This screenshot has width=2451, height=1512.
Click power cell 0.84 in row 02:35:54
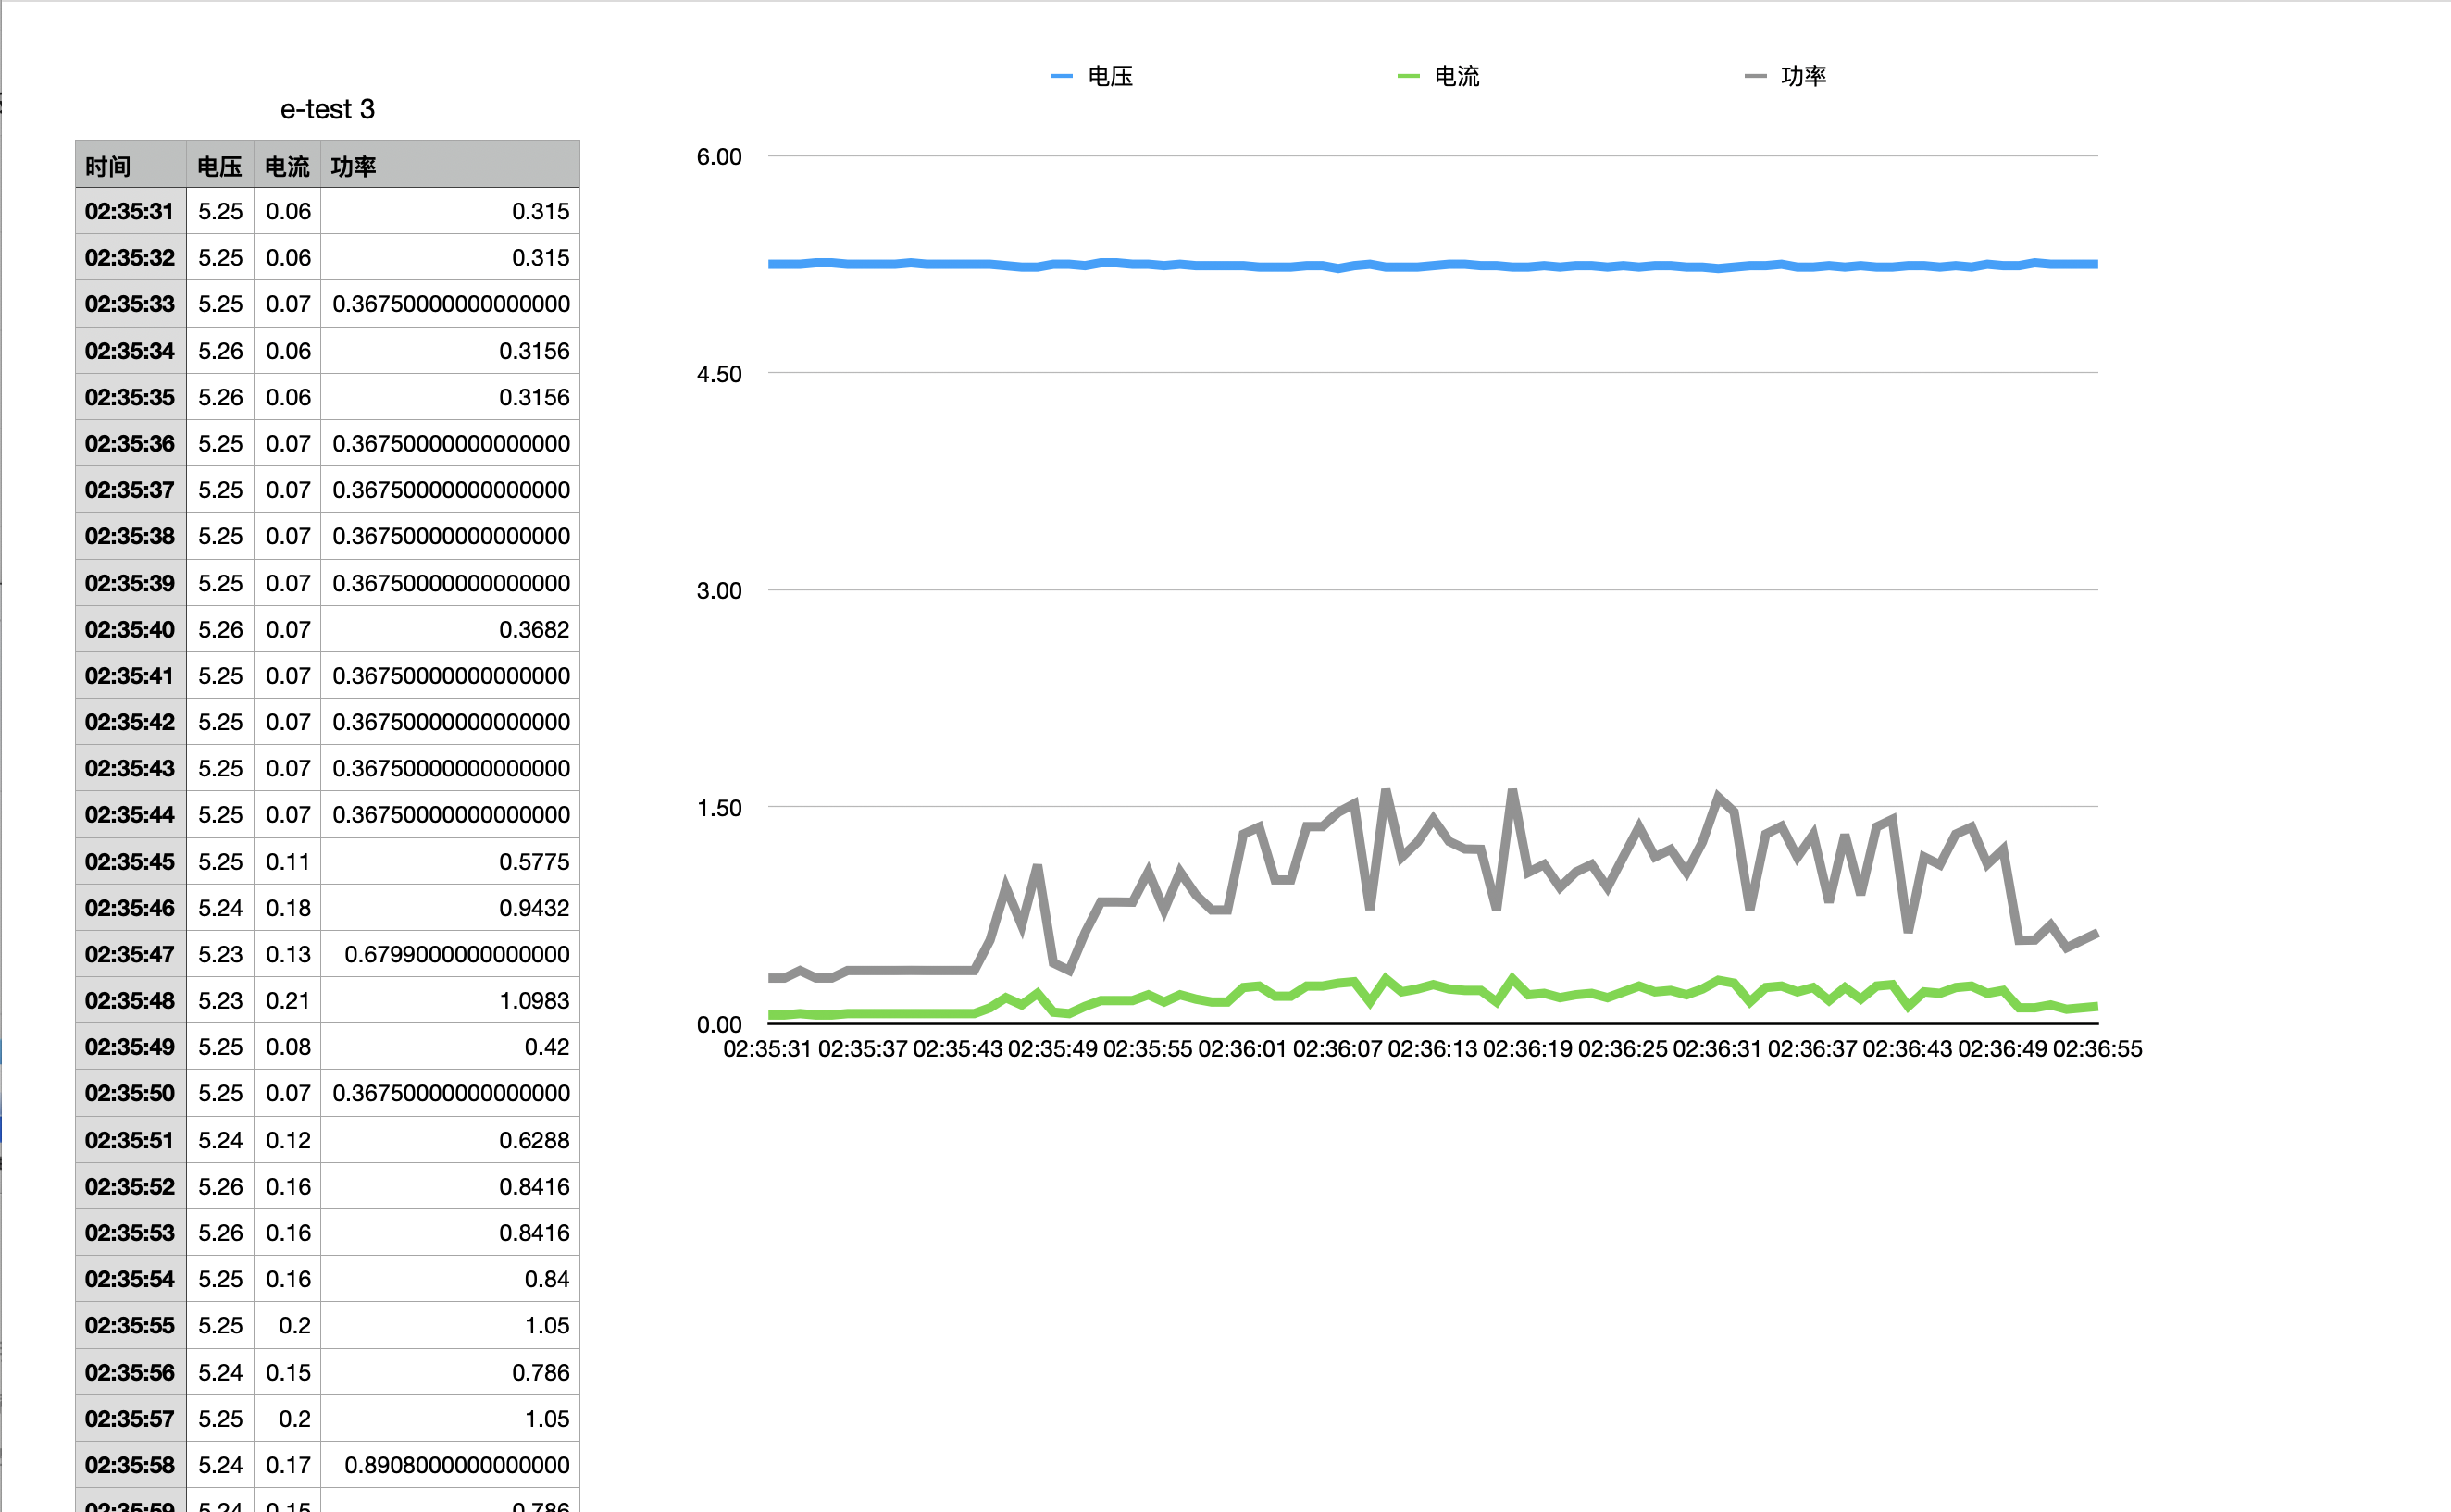tap(450, 1279)
